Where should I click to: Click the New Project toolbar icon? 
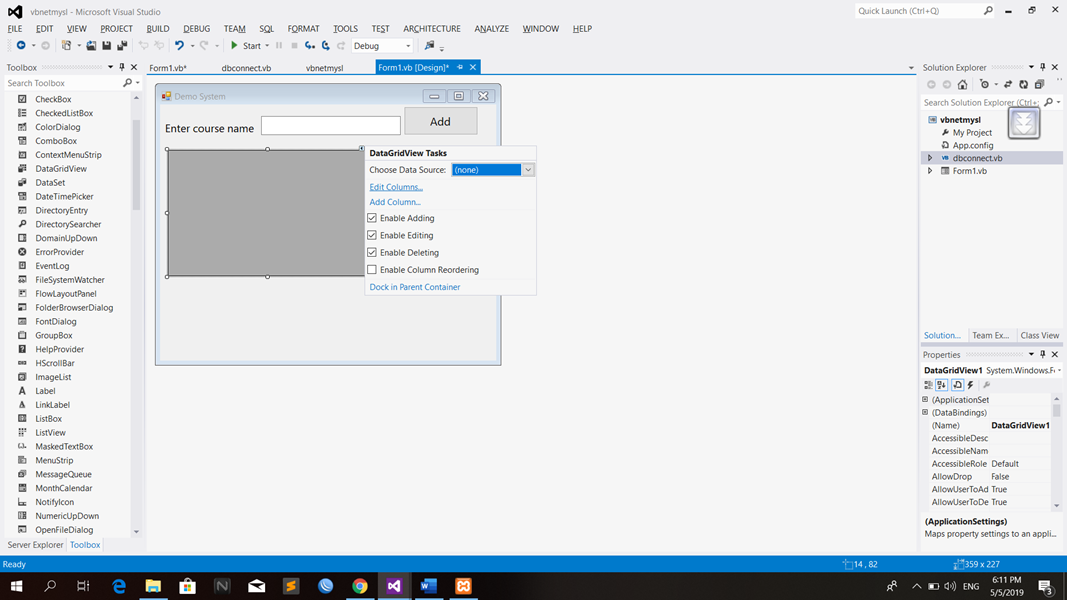tap(66, 46)
